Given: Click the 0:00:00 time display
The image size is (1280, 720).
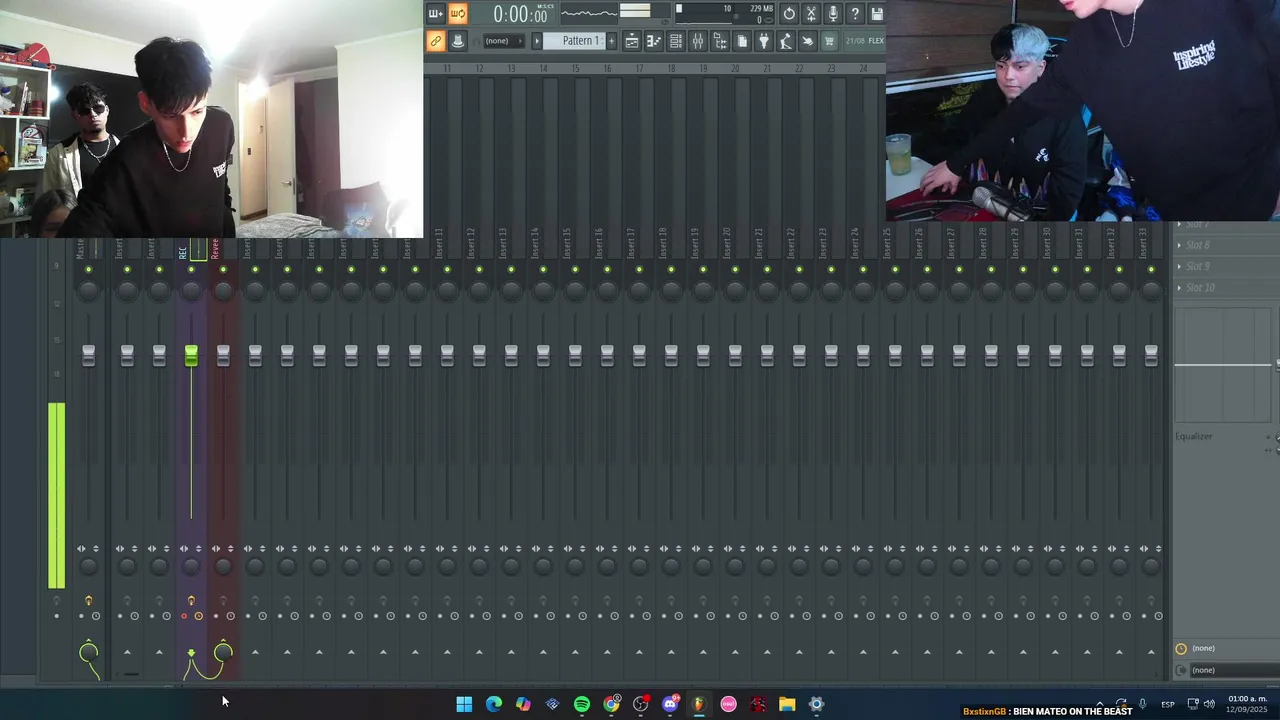Looking at the screenshot, I should pyautogui.click(x=520, y=14).
